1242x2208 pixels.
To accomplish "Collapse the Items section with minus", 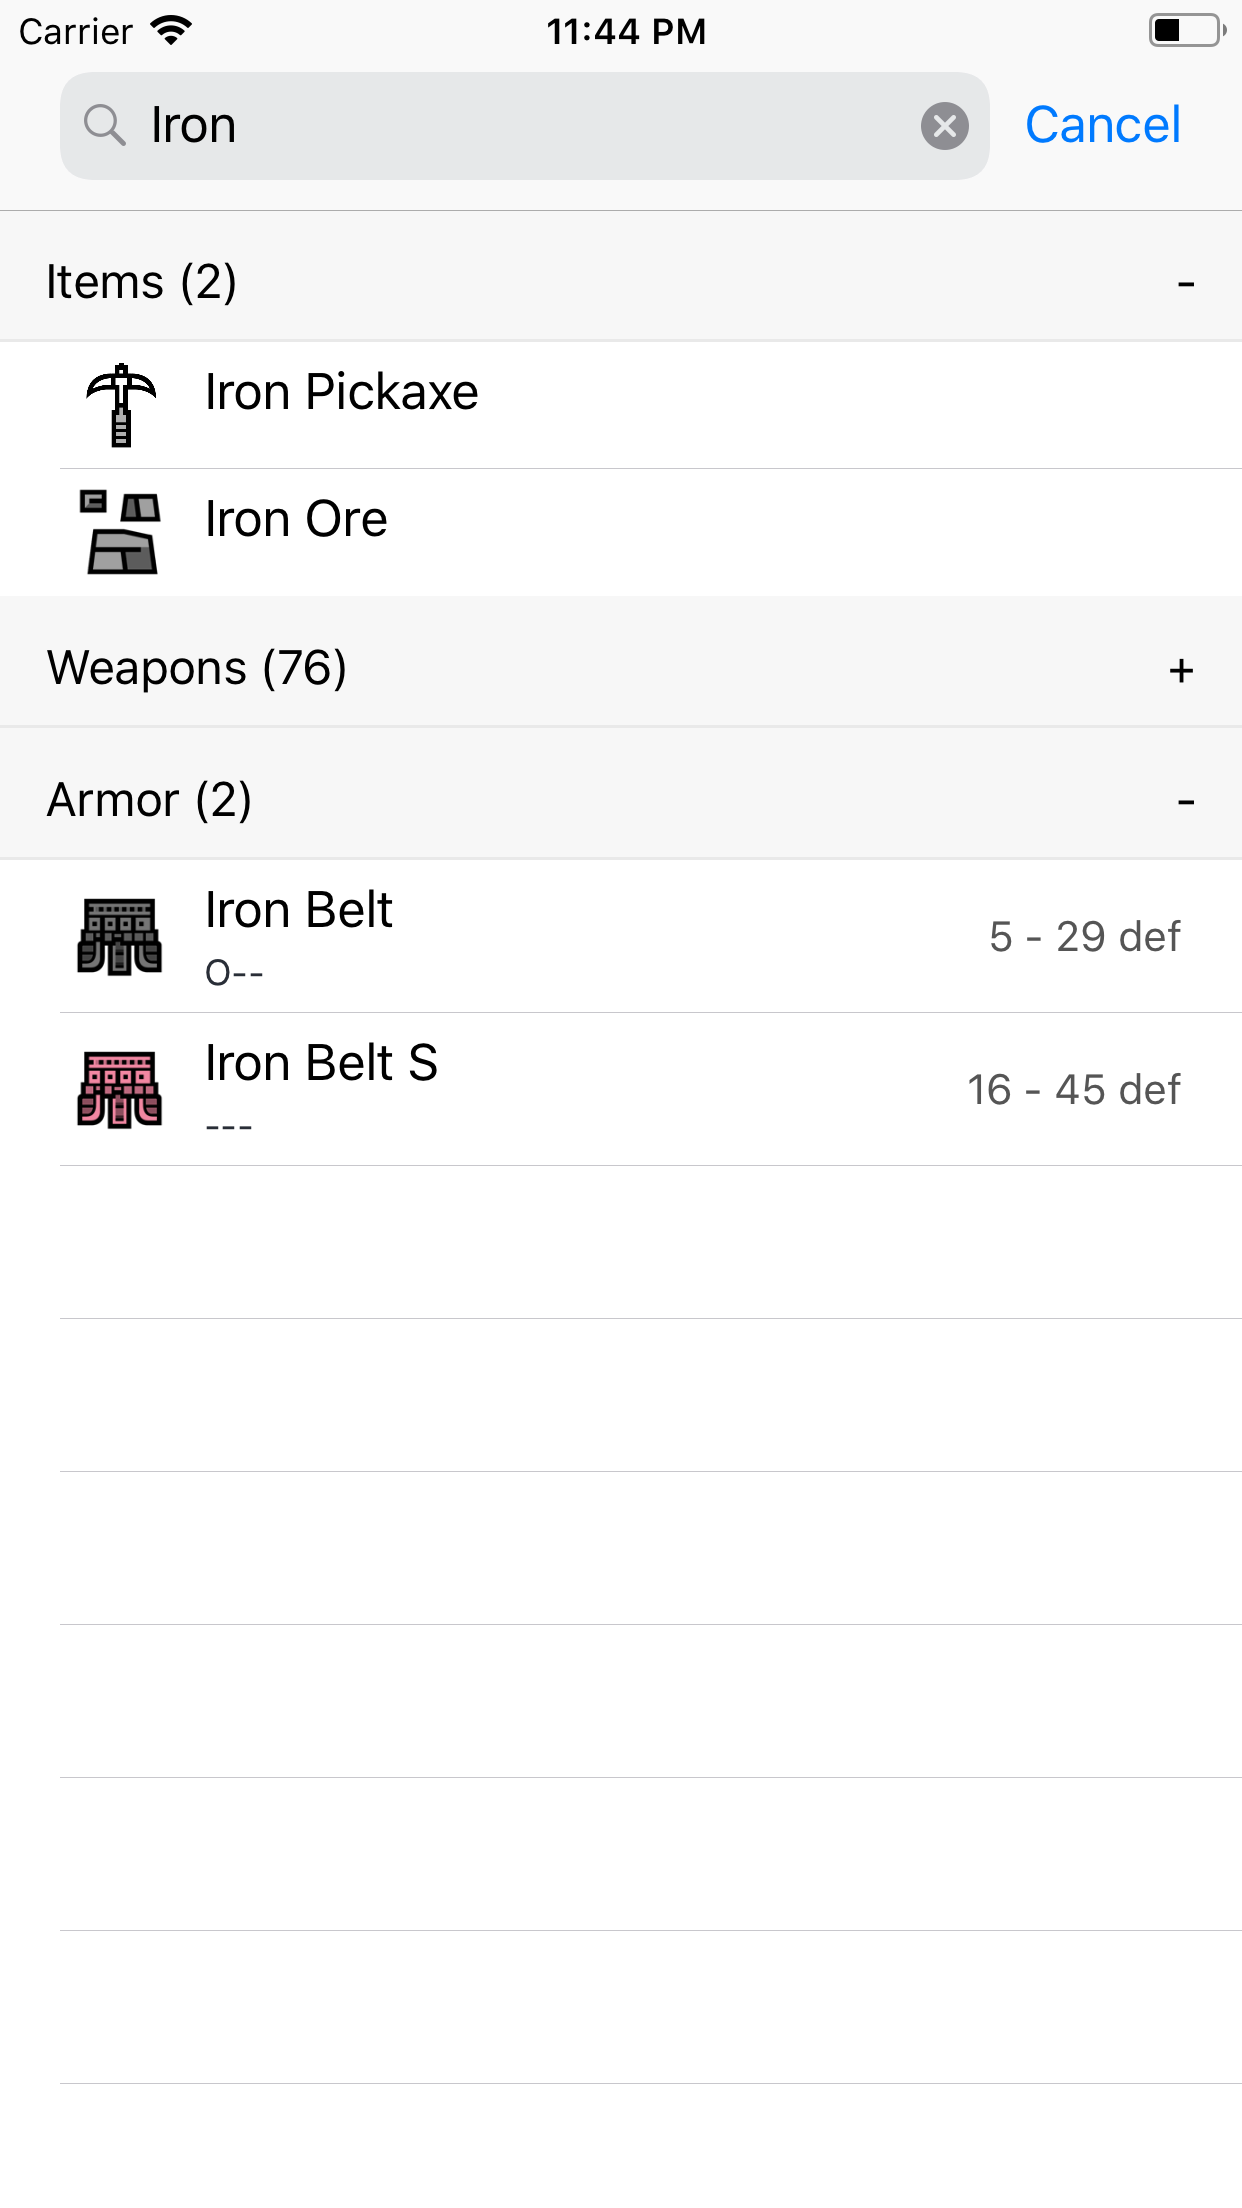I will (1186, 284).
